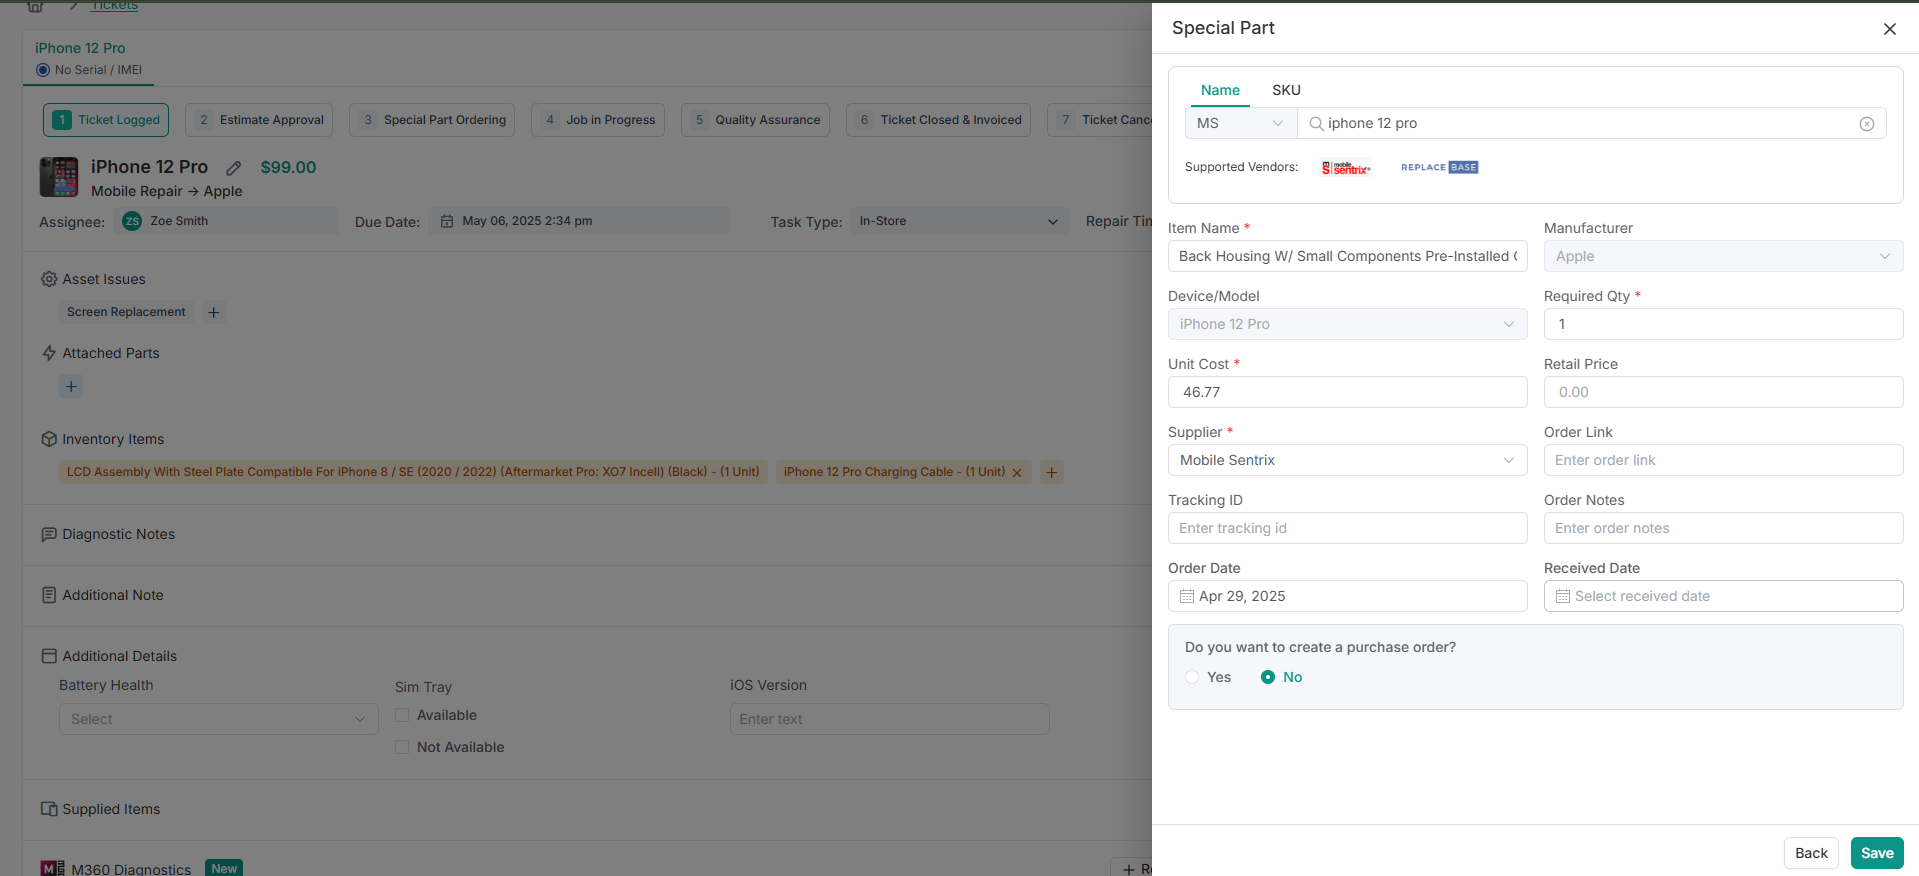The height and width of the screenshot is (876, 1919).
Task: Click the Diagnostic Notes icon
Action: coord(49,534)
